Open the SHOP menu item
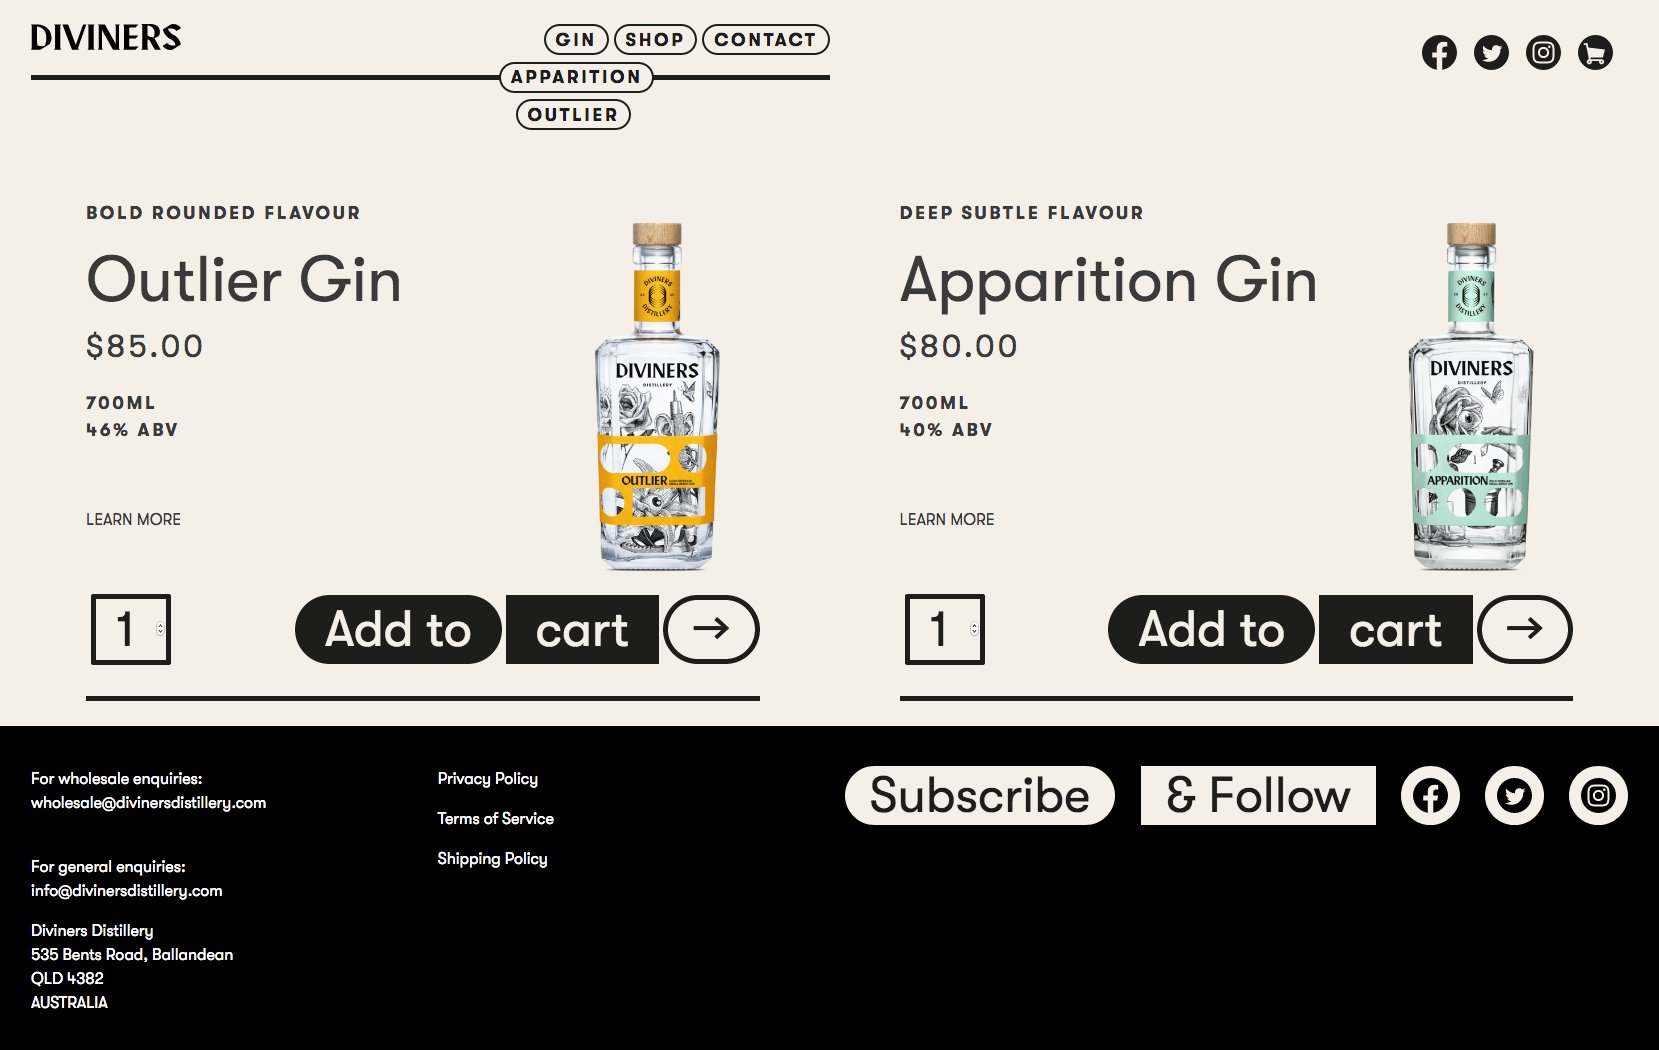Image resolution: width=1659 pixels, height=1050 pixels. 655,40
